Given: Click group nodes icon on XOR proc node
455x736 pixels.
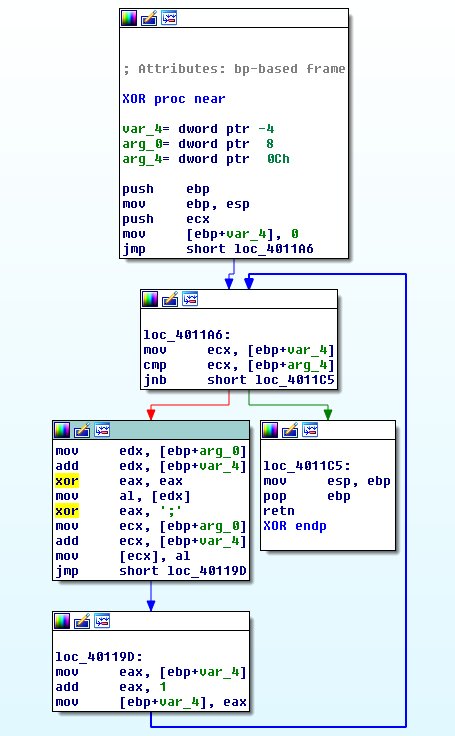Looking at the screenshot, I should [x=169, y=18].
